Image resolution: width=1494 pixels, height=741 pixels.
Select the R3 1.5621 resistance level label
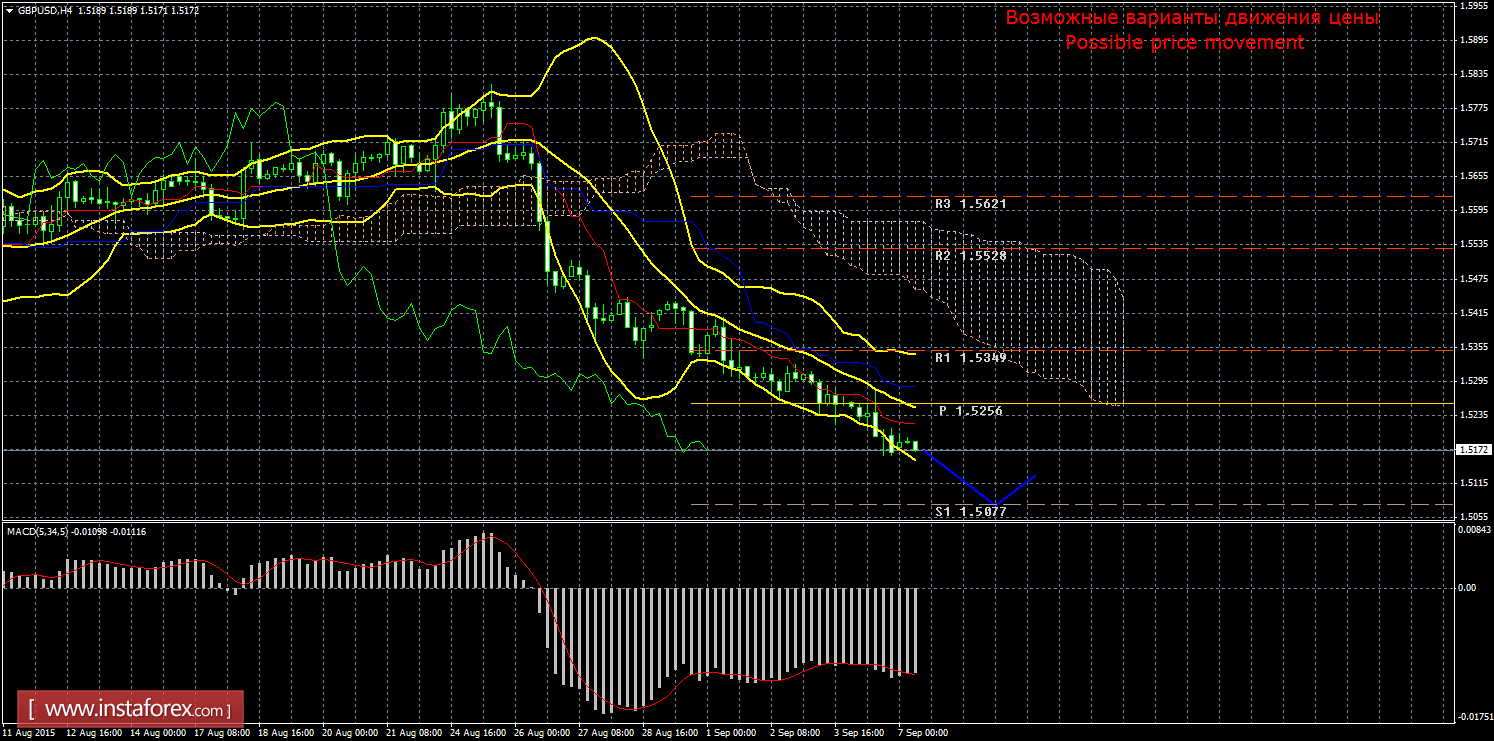pyautogui.click(x=970, y=204)
